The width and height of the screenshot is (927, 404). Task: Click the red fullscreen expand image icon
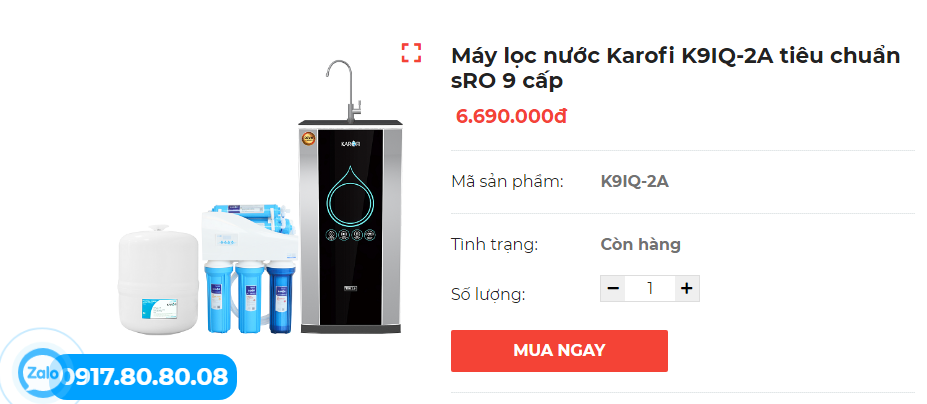411,53
